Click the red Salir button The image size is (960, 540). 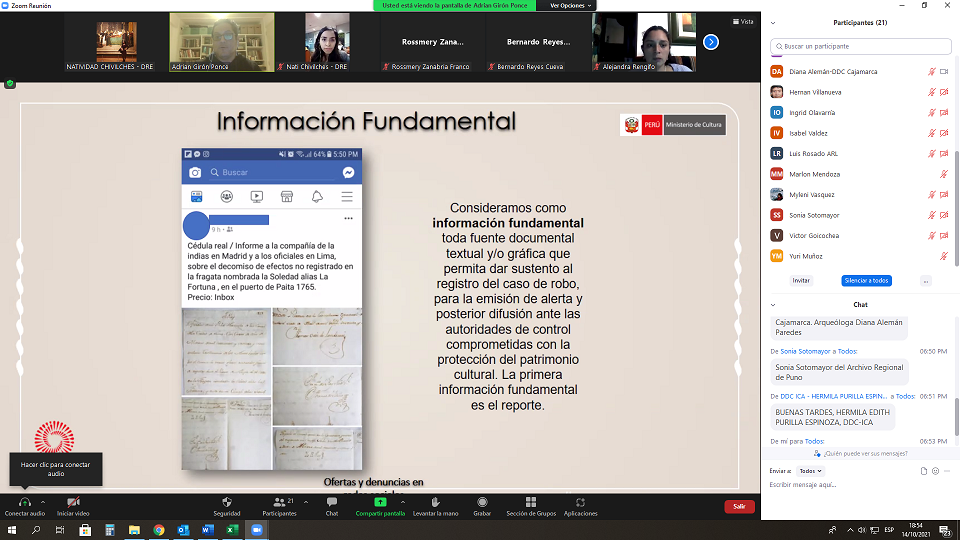click(x=739, y=506)
